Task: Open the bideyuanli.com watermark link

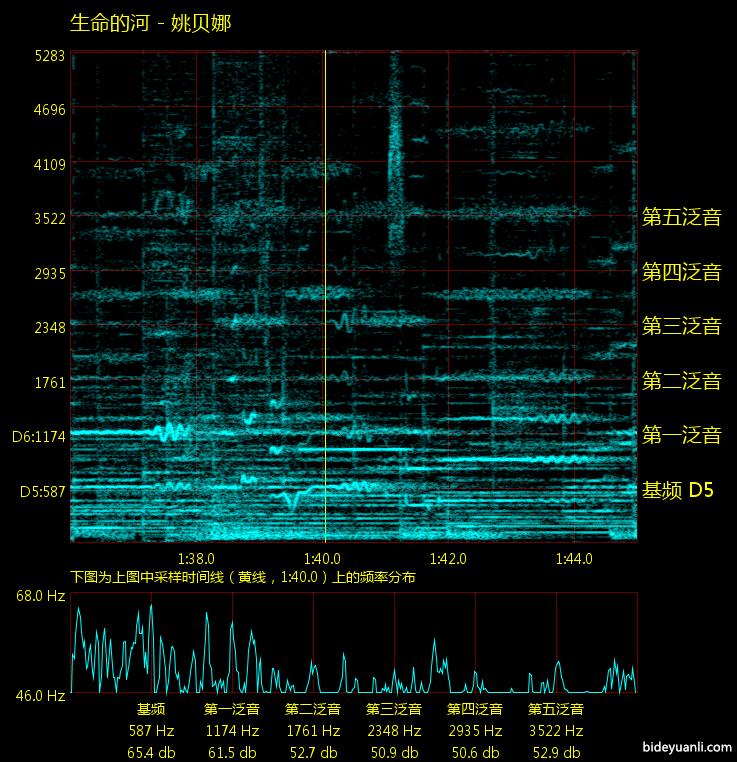Action: click(687, 745)
